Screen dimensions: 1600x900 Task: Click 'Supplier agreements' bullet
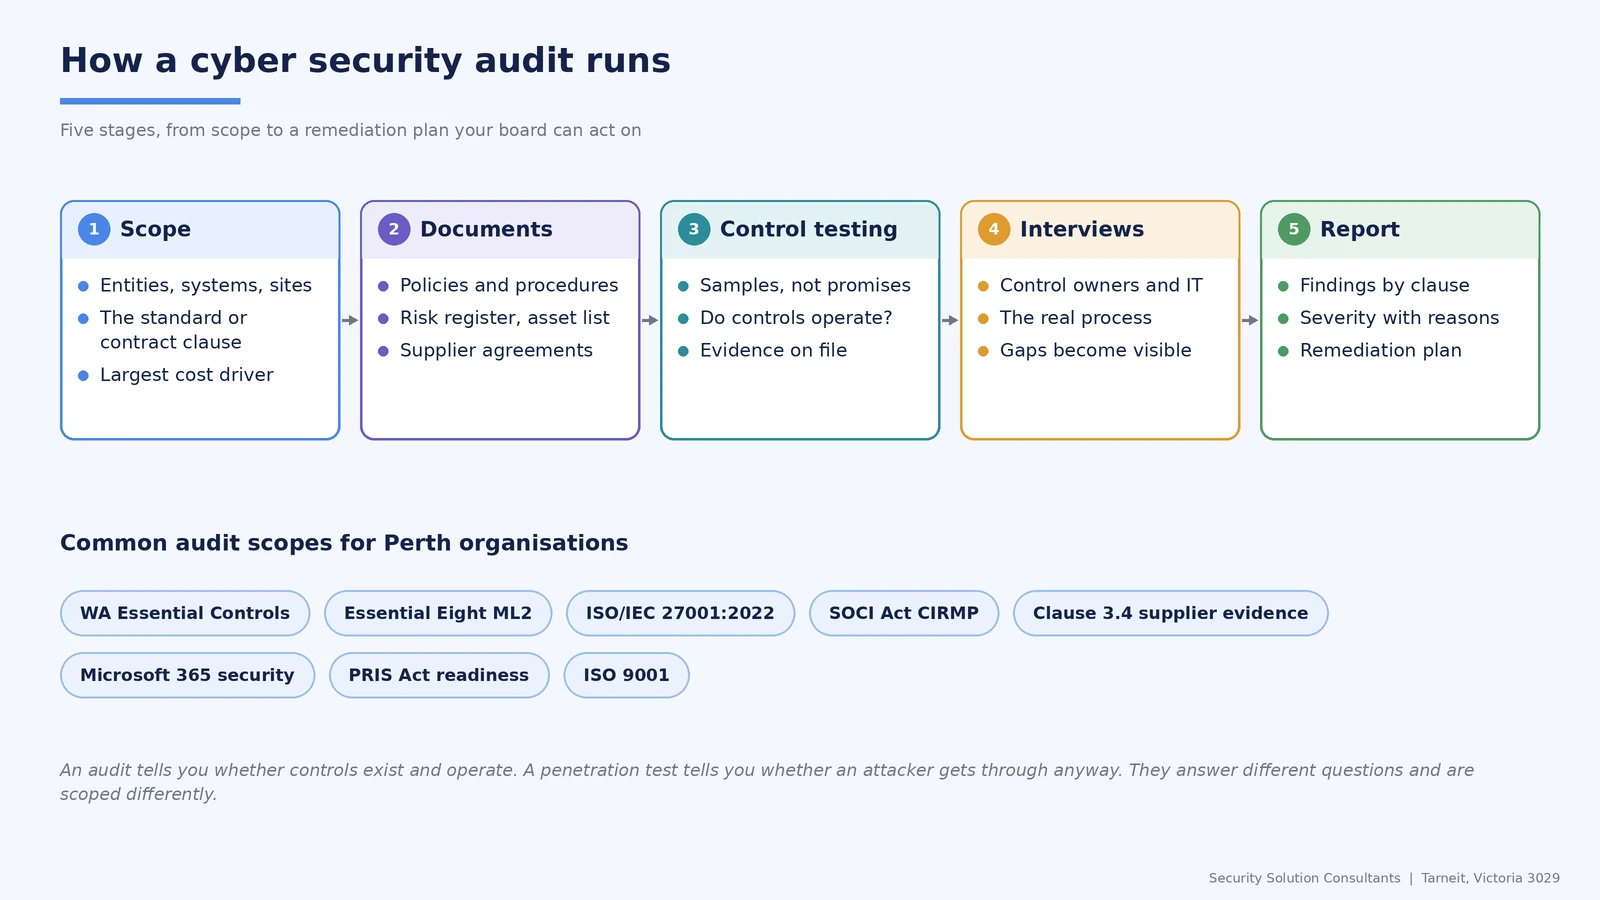click(x=496, y=350)
